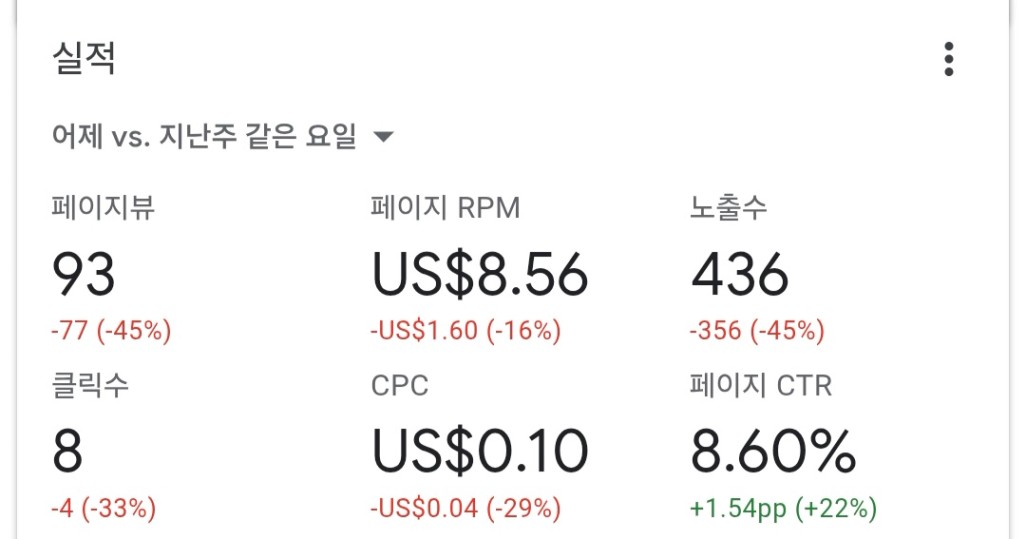Click the 실적 card title
The height and width of the screenshot is (539, 1026).
(84, 58)
